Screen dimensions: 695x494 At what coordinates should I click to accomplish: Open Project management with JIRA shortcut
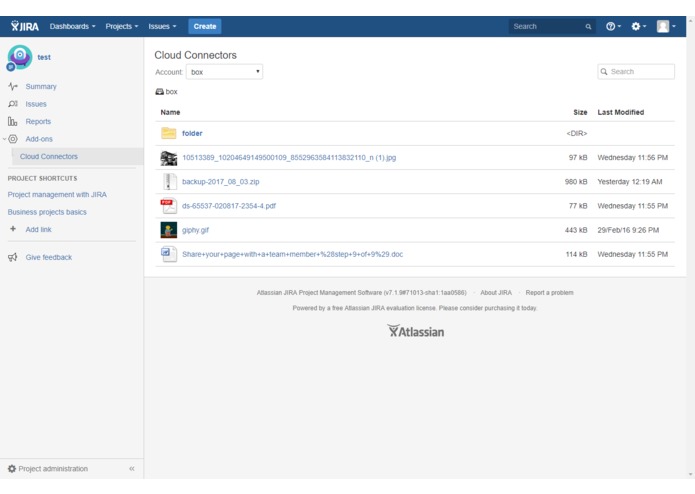(x=57, y=194)
